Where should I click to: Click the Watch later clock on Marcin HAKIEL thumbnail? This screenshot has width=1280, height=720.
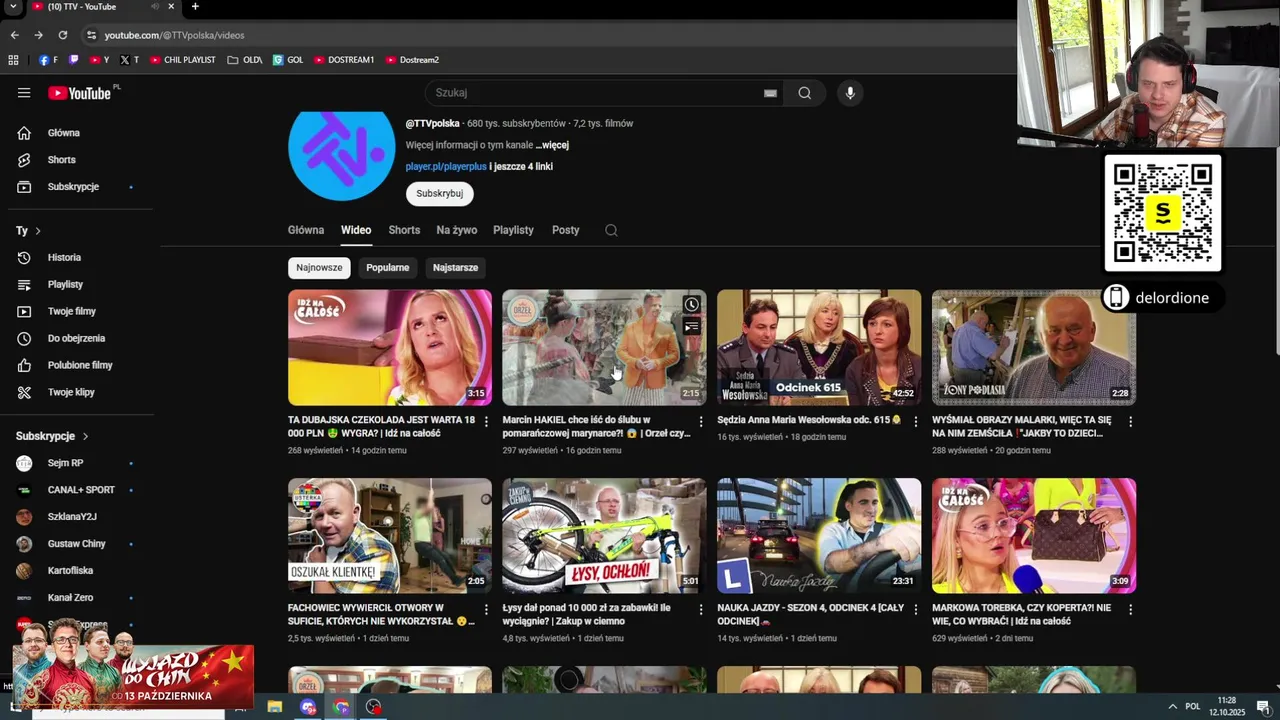pyautogui.click(x=691, y=305)
